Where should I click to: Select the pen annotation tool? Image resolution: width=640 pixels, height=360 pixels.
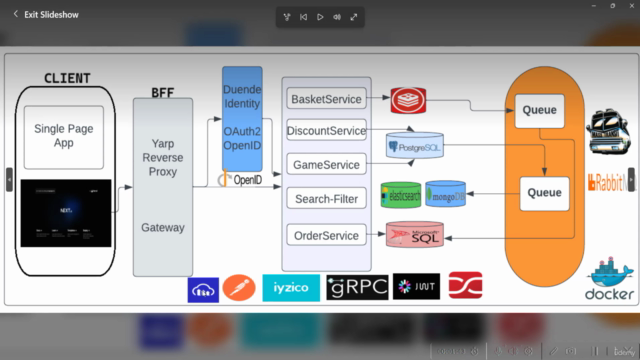(554, 351)
